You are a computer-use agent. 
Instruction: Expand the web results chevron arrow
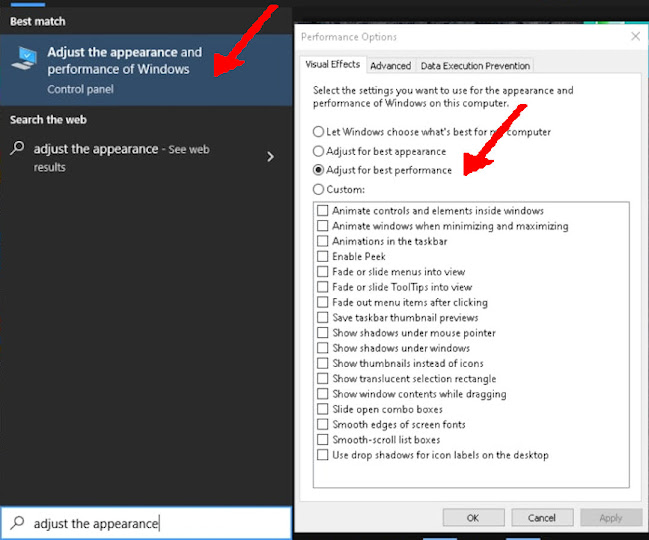pyautogui.click(x=270, y=157)
